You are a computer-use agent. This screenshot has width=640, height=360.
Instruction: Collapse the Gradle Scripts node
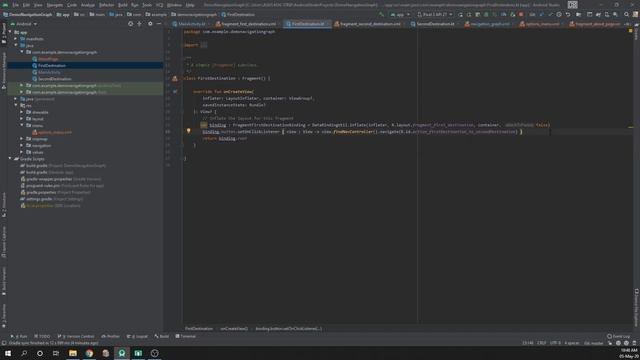point(10,159)
